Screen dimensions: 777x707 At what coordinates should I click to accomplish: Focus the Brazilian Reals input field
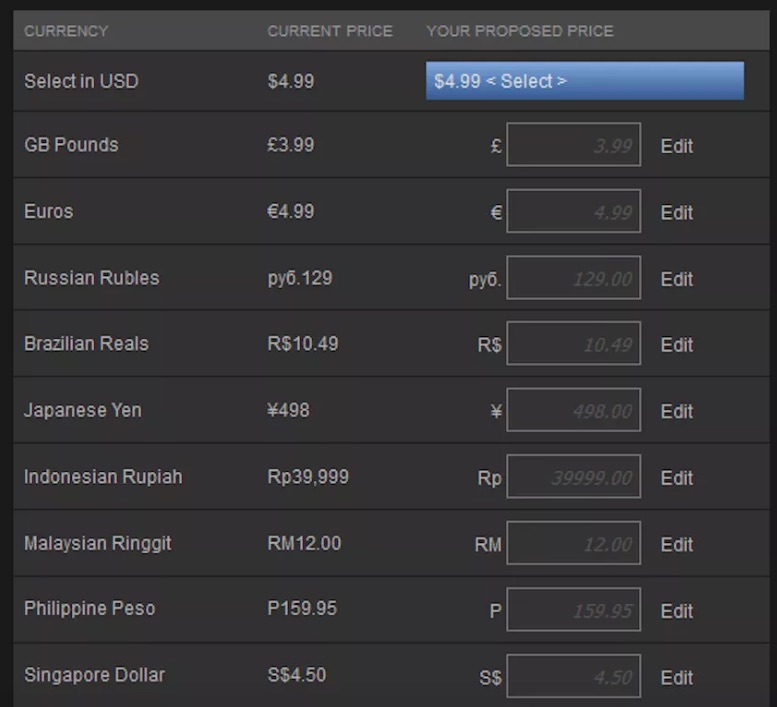pyautogui.click(x=573, y=343)
